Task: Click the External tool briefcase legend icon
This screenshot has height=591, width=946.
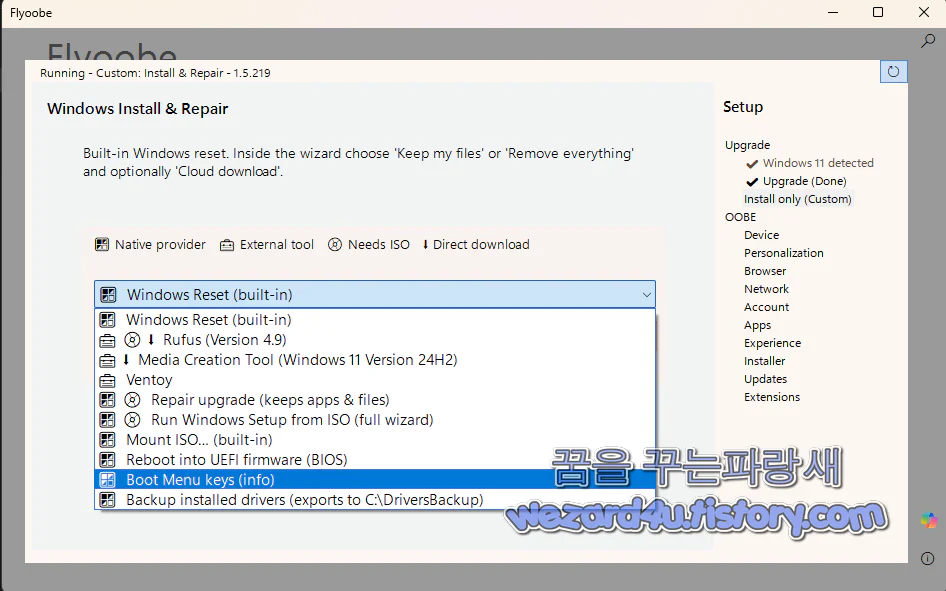Action: coord(227,245)
